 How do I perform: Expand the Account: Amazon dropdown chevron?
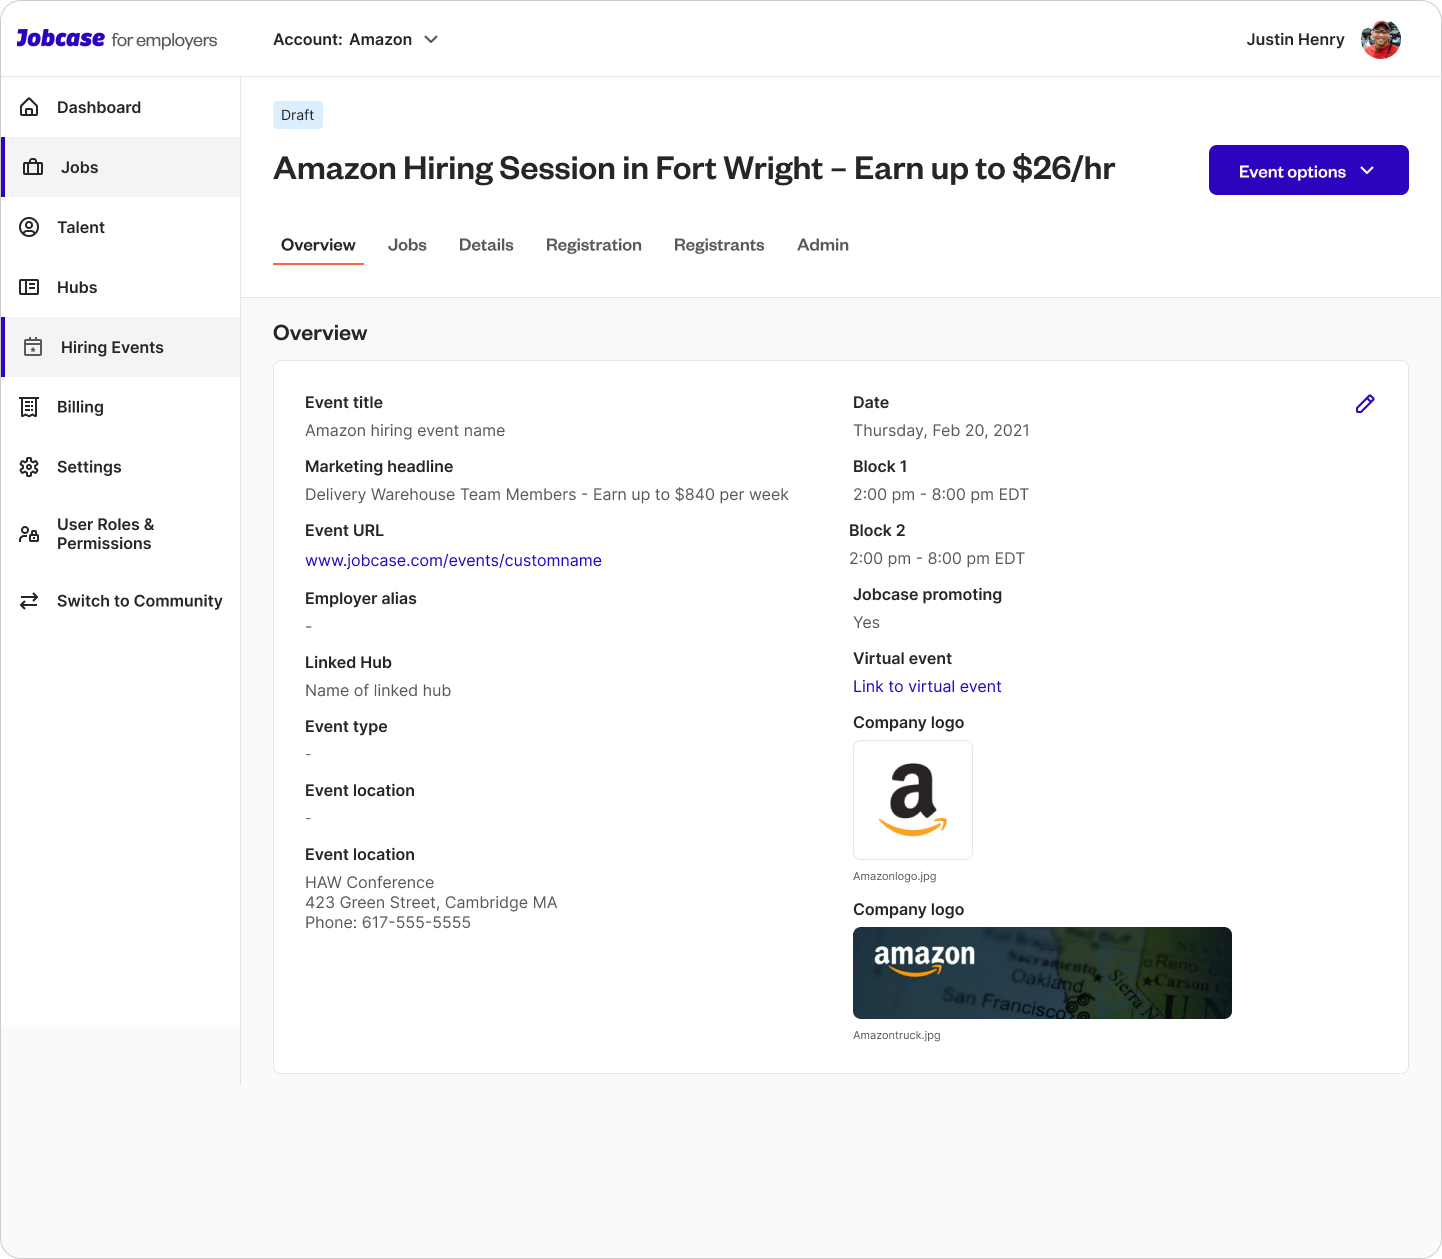pos(431,39)
